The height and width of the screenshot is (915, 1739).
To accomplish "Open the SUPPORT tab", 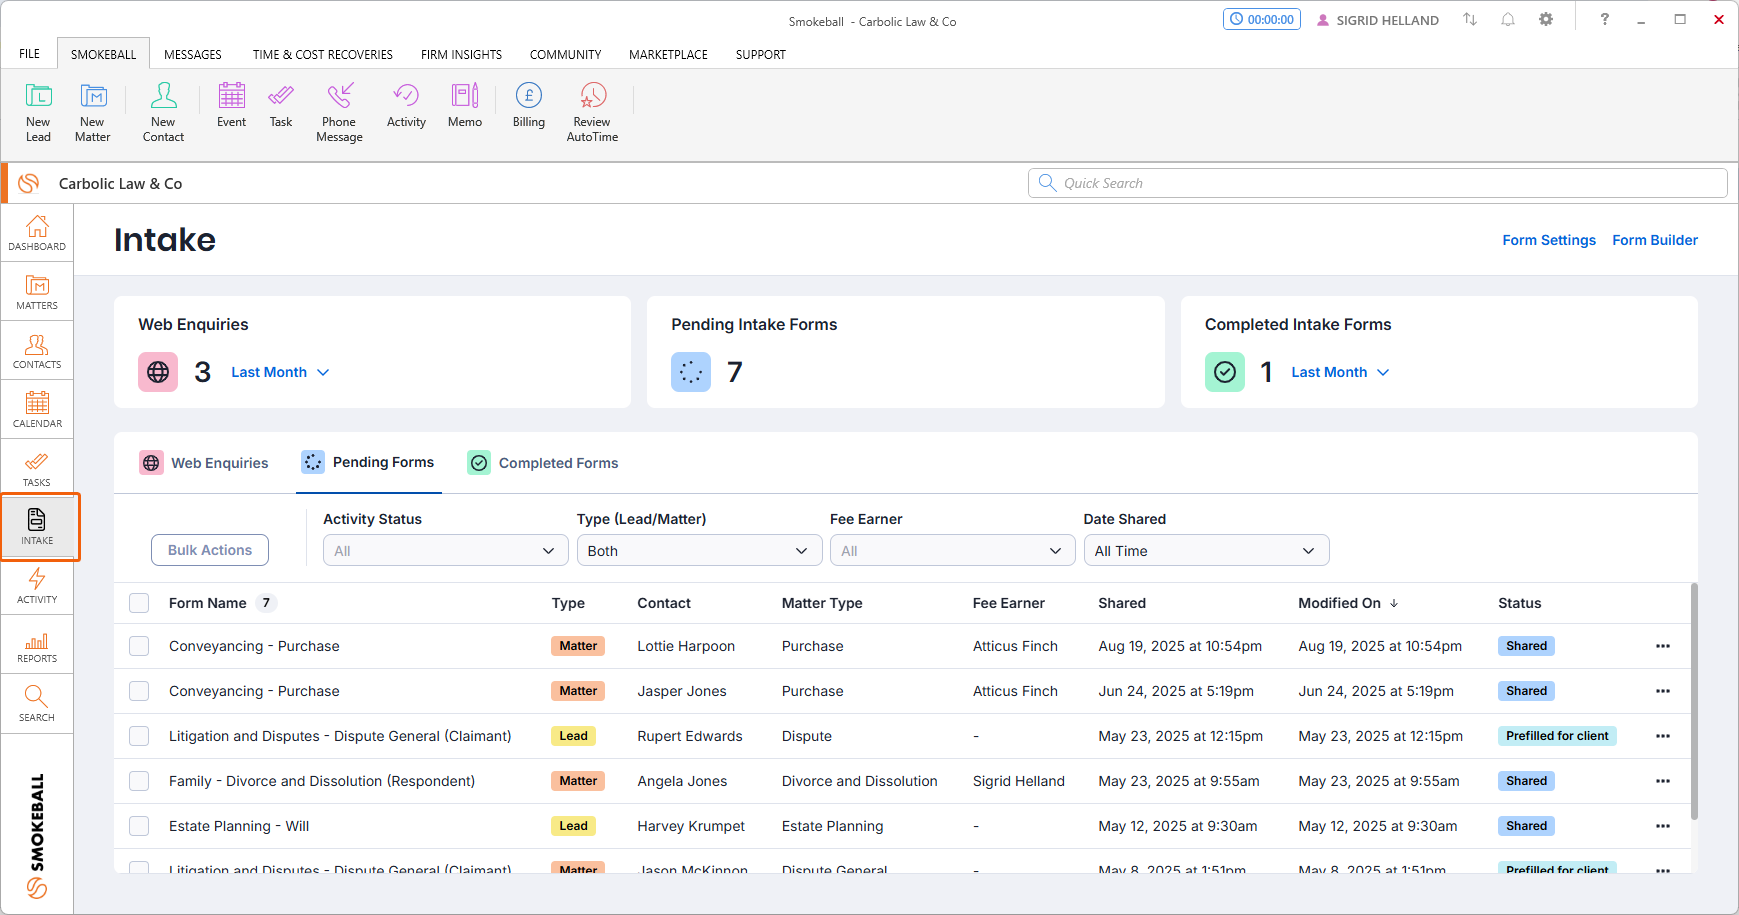I will click(x=760, y=54).
